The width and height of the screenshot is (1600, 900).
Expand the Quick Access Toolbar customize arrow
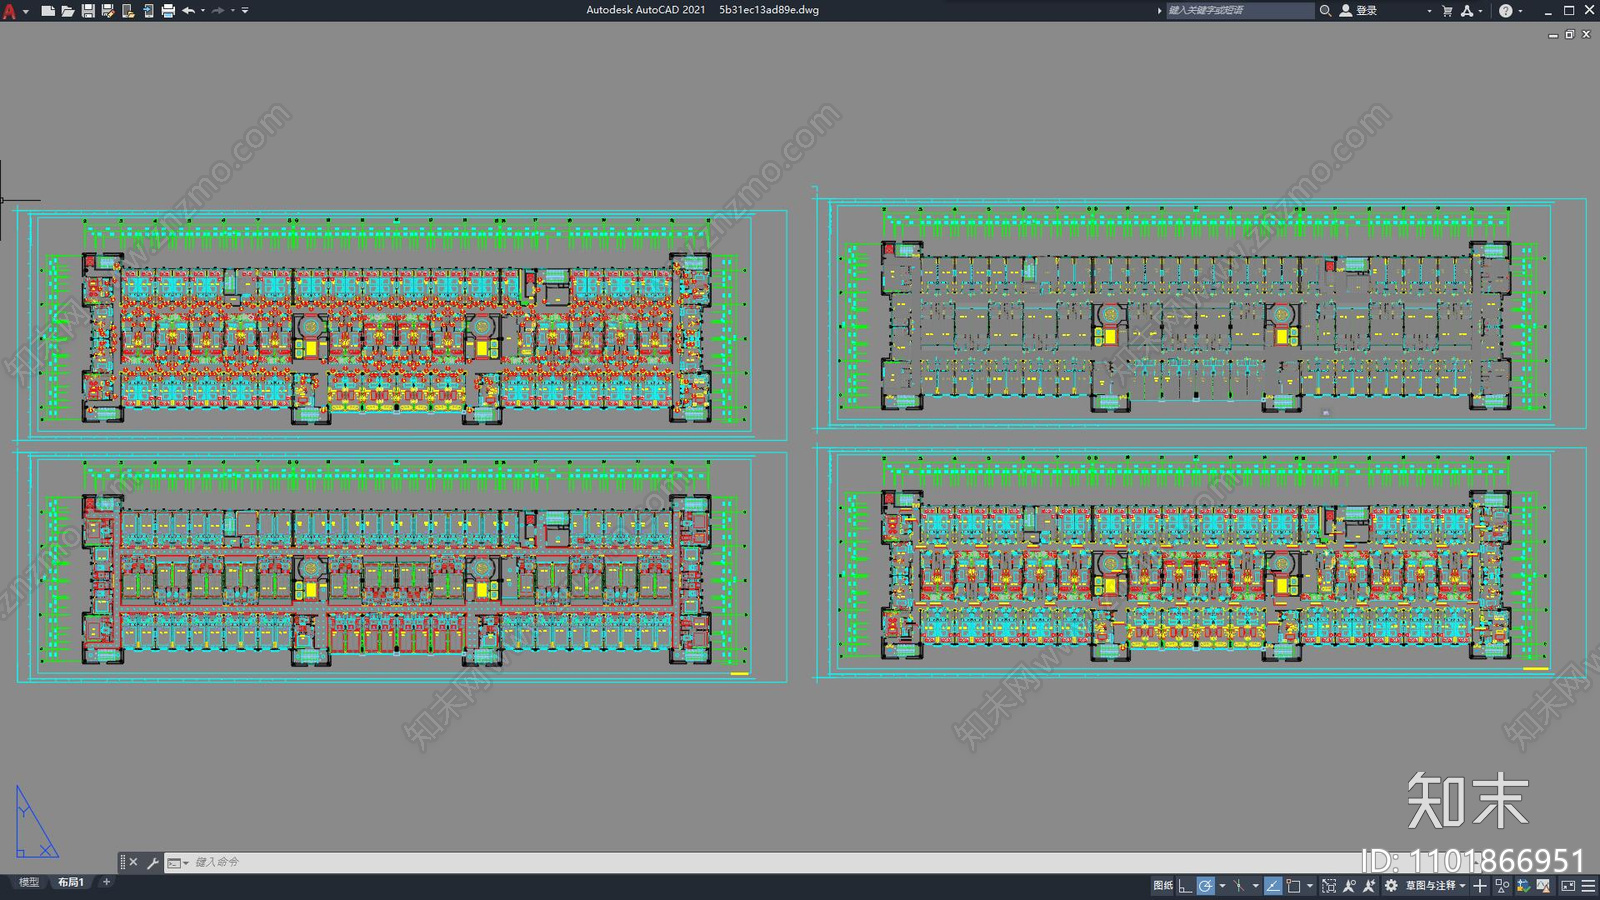pos(245,11)
